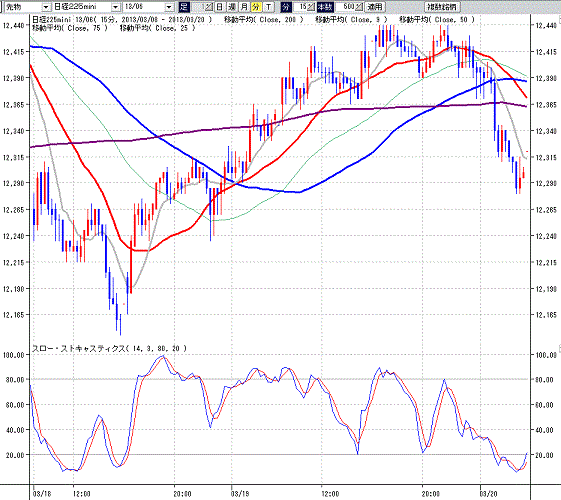Click the 03/18 date marker on time axis
The height and width of the screenshot is (500, 561).
(42, 494)
